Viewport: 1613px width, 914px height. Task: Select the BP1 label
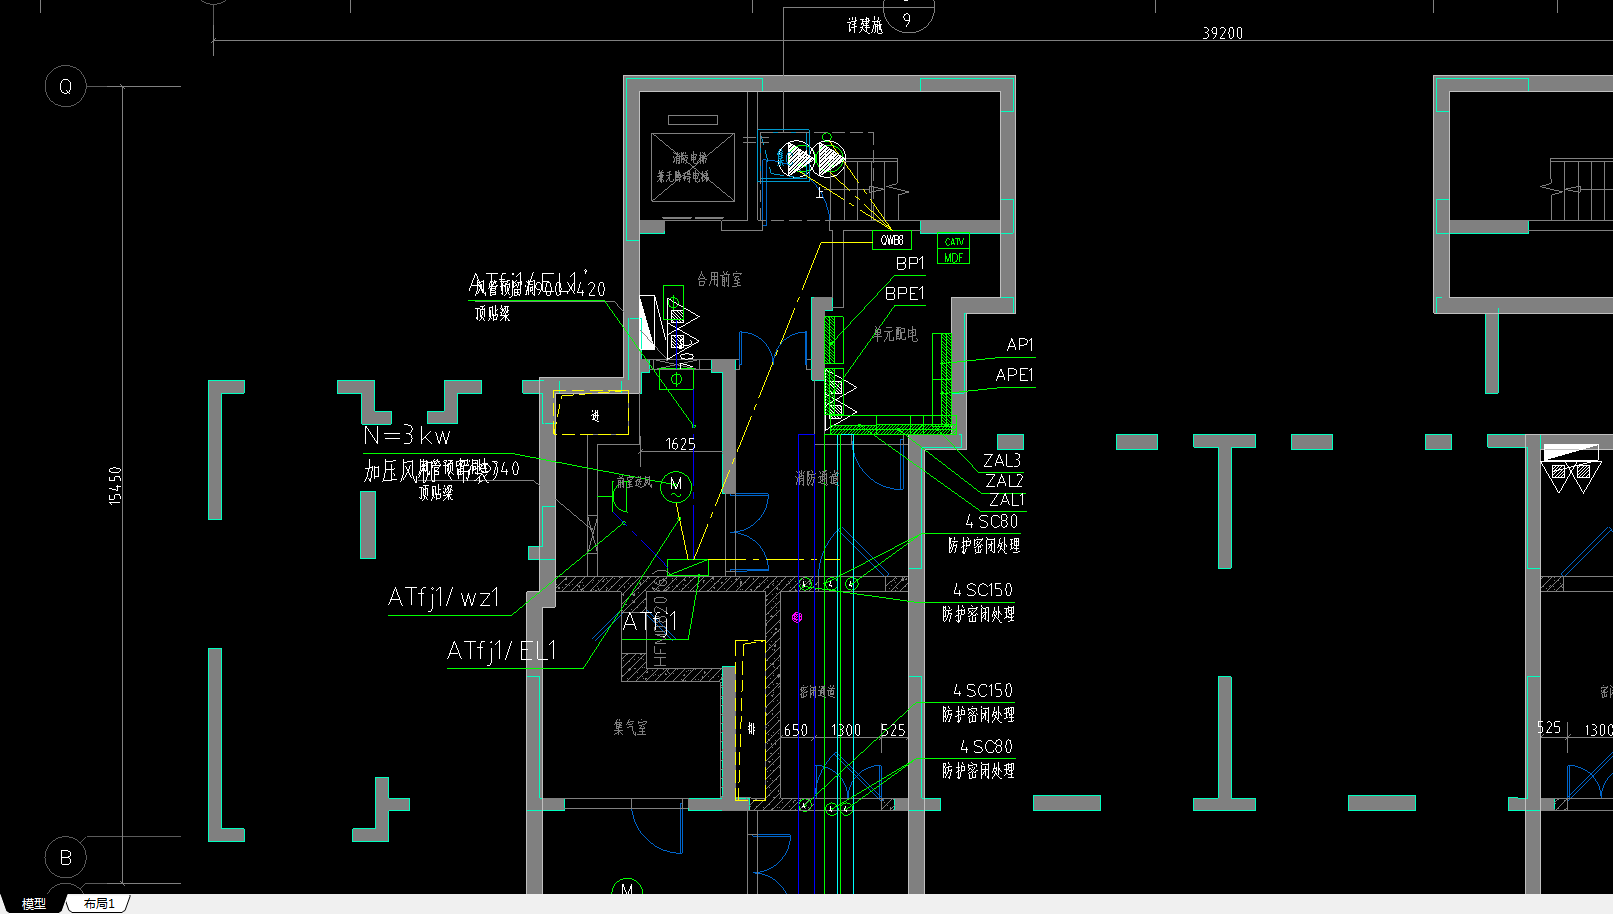tap(910, 263)
